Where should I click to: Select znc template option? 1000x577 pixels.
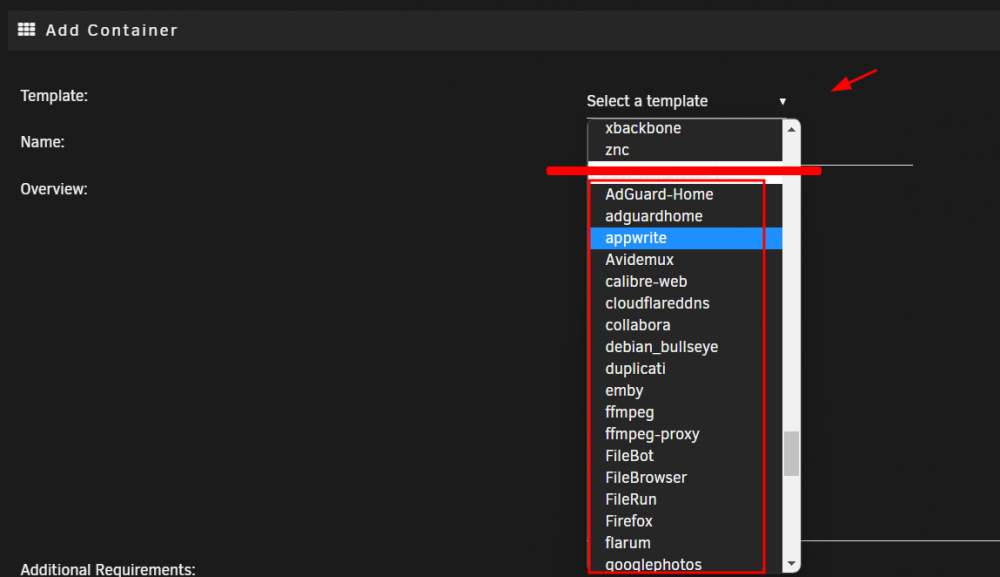point(685,150)
